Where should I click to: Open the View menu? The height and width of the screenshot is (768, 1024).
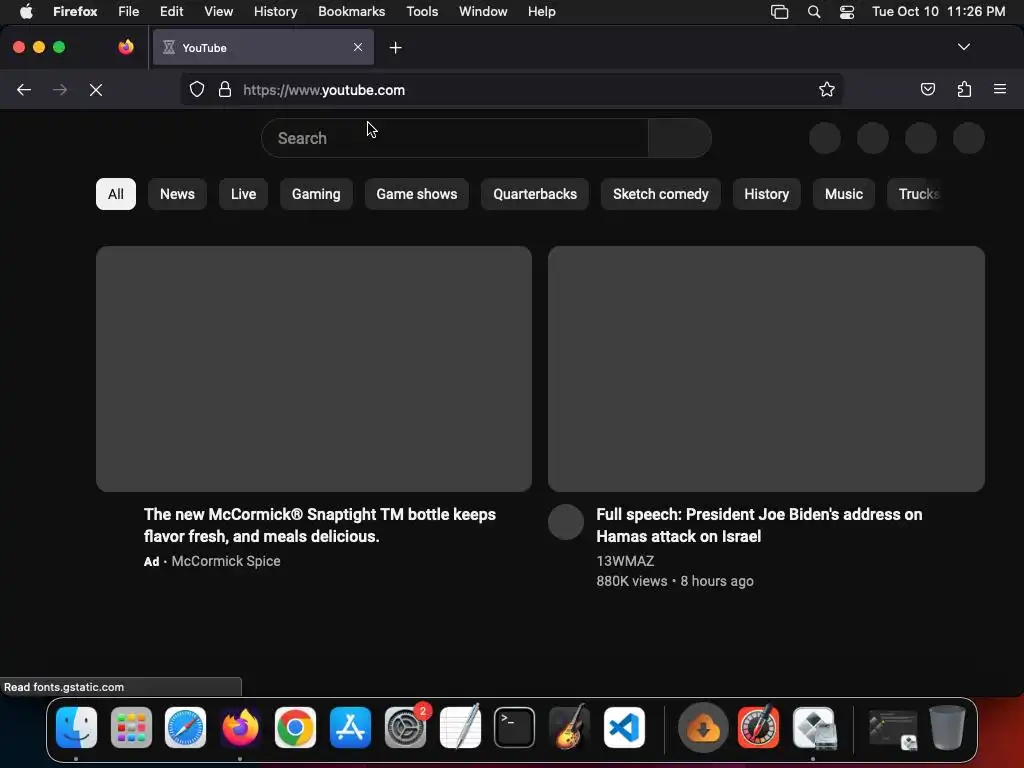click(x=218, y=11)
